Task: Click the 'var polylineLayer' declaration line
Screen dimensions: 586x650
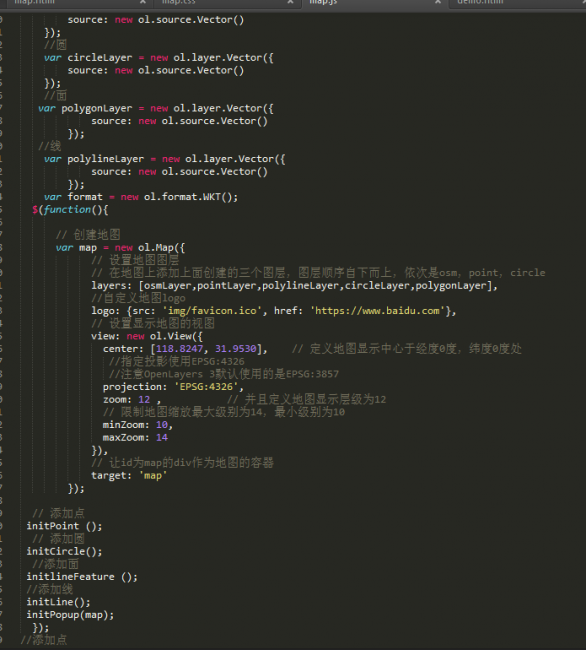Action: [x=165, y=159]
